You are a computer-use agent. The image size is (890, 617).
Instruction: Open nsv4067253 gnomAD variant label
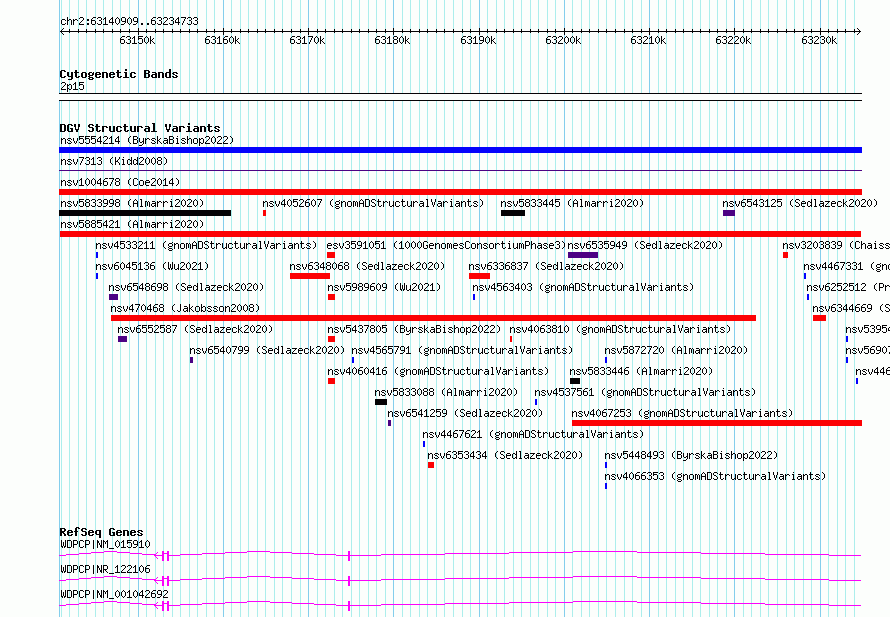[x=682, y=413]
